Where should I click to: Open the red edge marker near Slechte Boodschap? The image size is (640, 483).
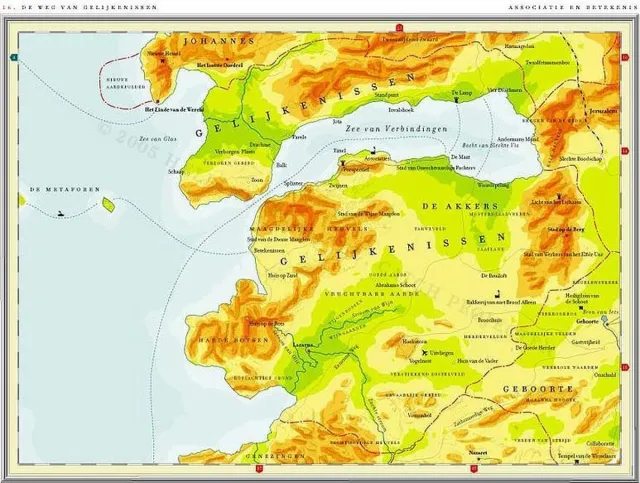pos(625,151)
